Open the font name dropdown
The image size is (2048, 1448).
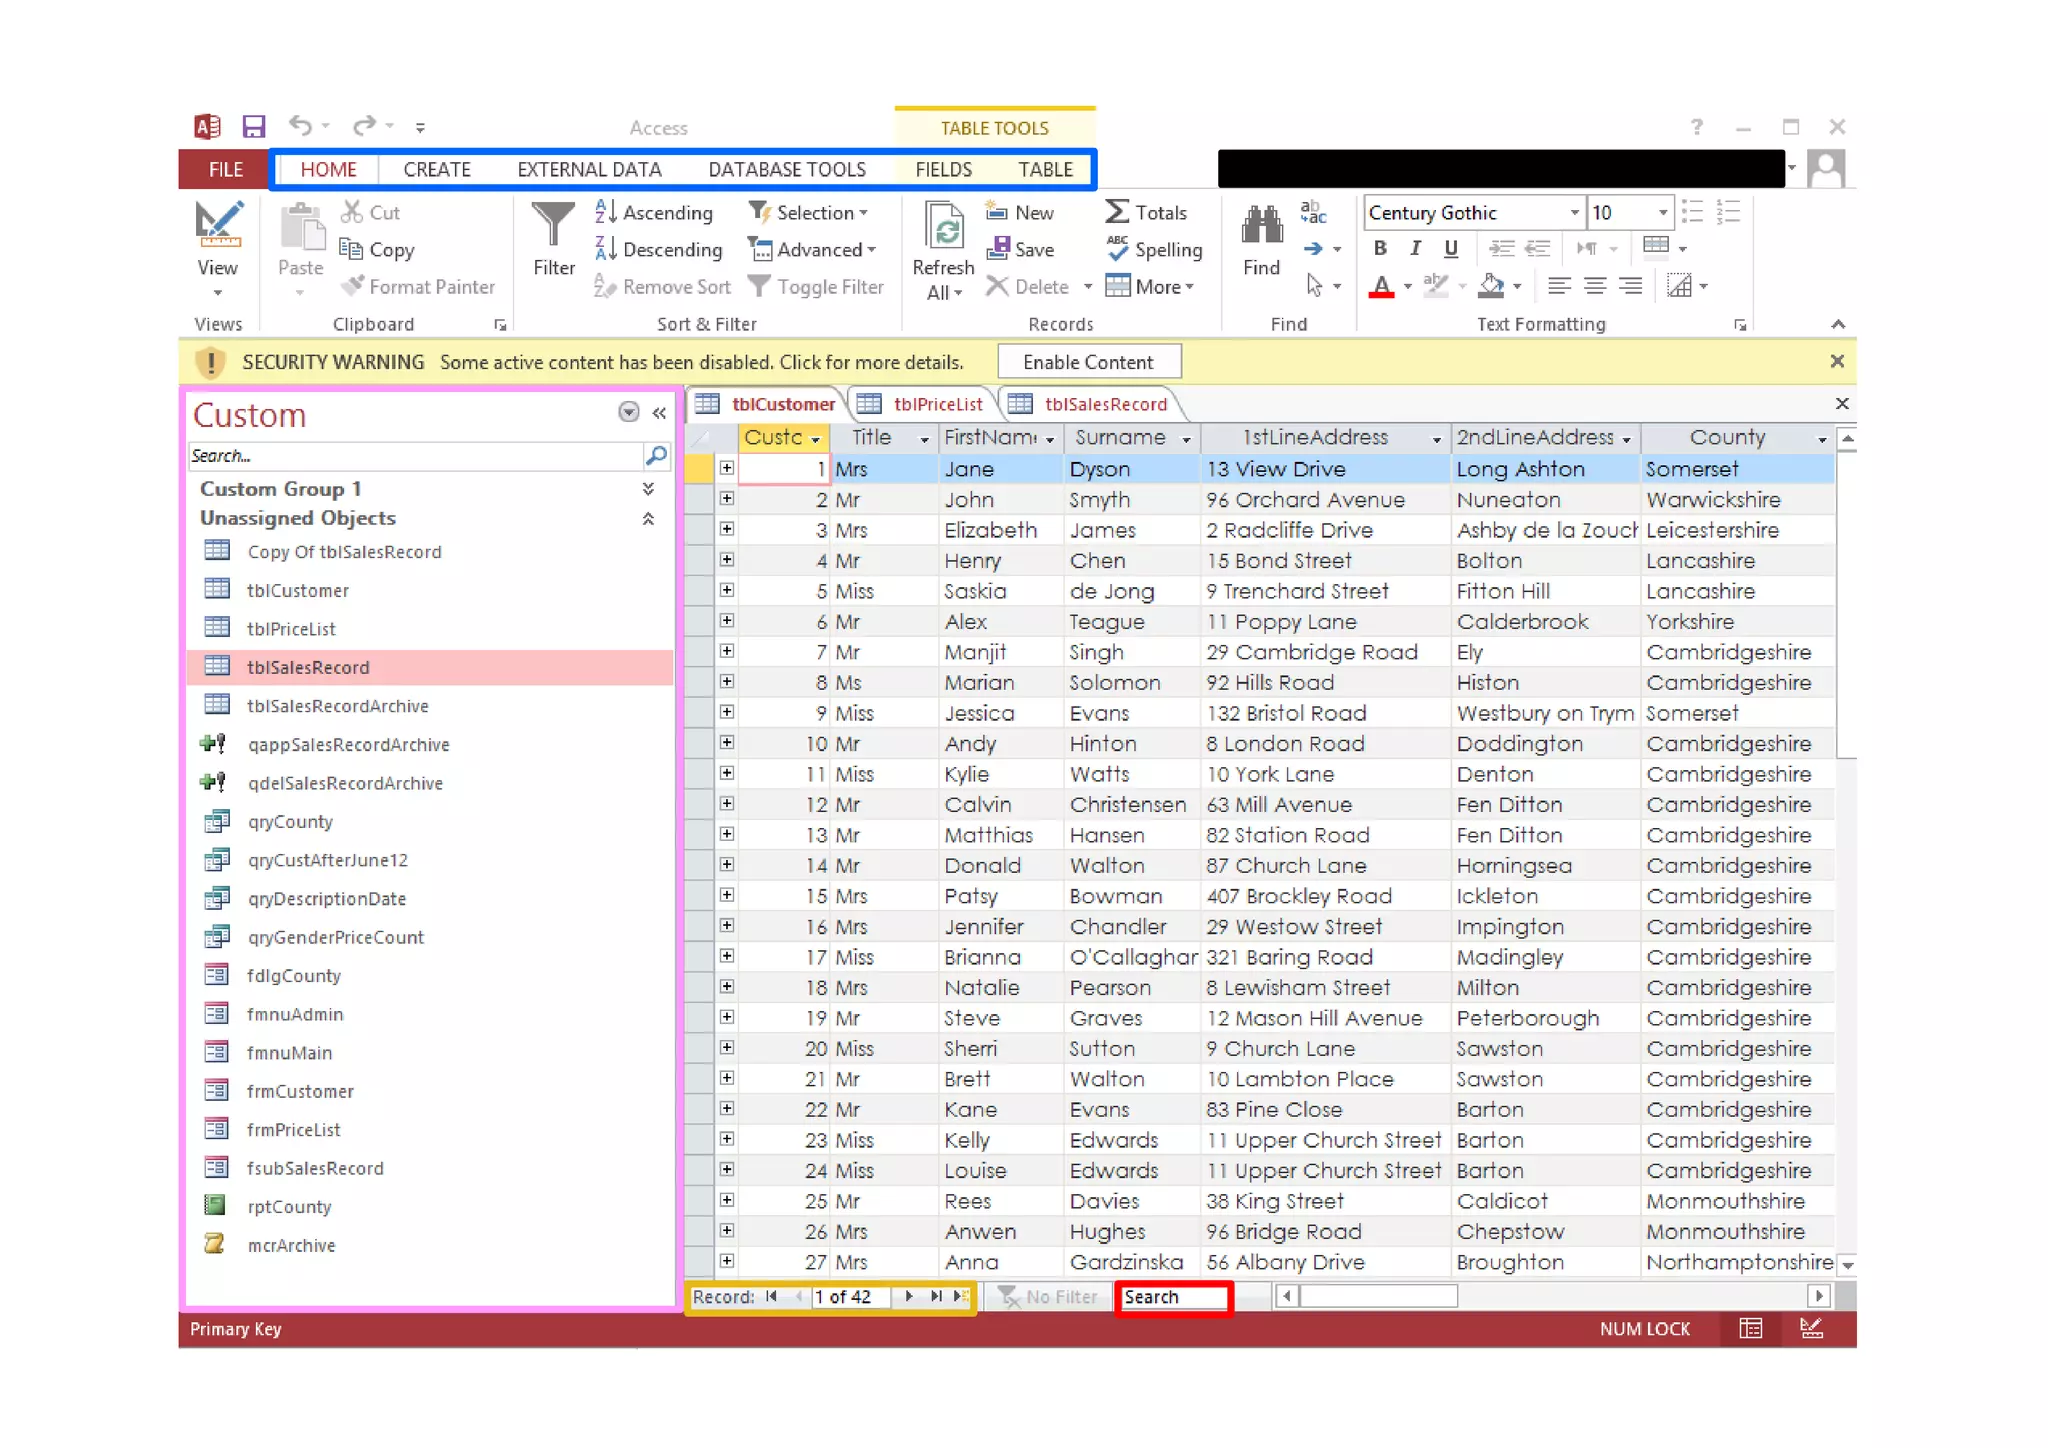pos(1574,212)
